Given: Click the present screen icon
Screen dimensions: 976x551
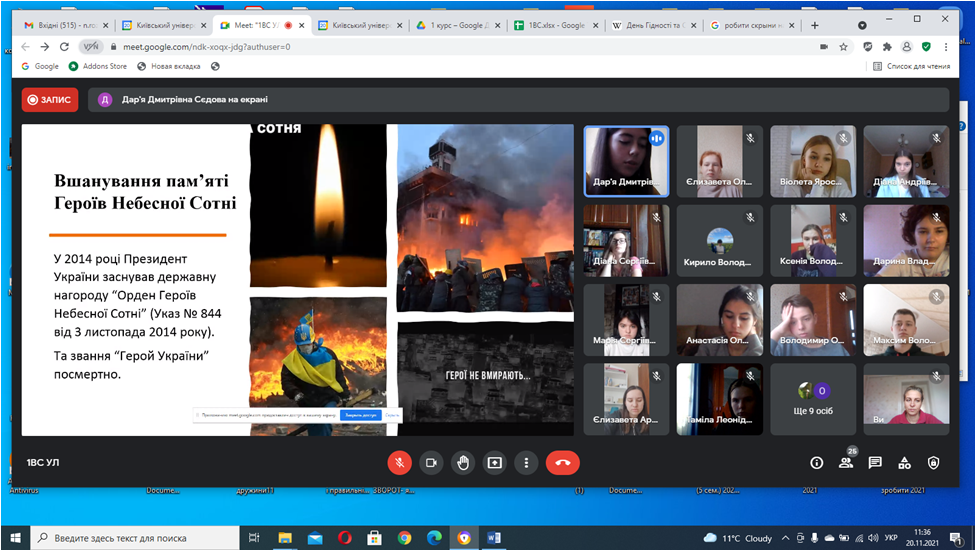Looking at the screenshot, I should click(495, 463).
